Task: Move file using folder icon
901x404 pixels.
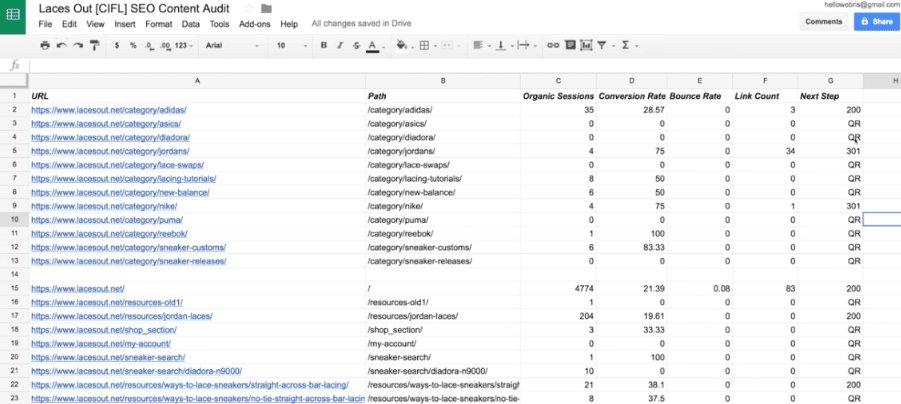Action: coord(266,8)
